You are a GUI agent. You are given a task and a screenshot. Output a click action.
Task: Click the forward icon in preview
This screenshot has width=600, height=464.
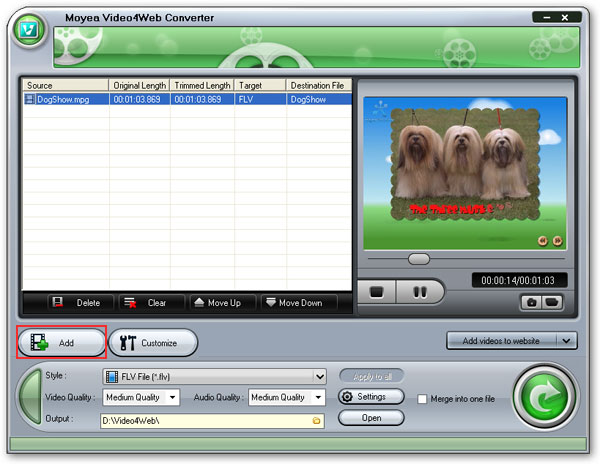coord(558,241)
